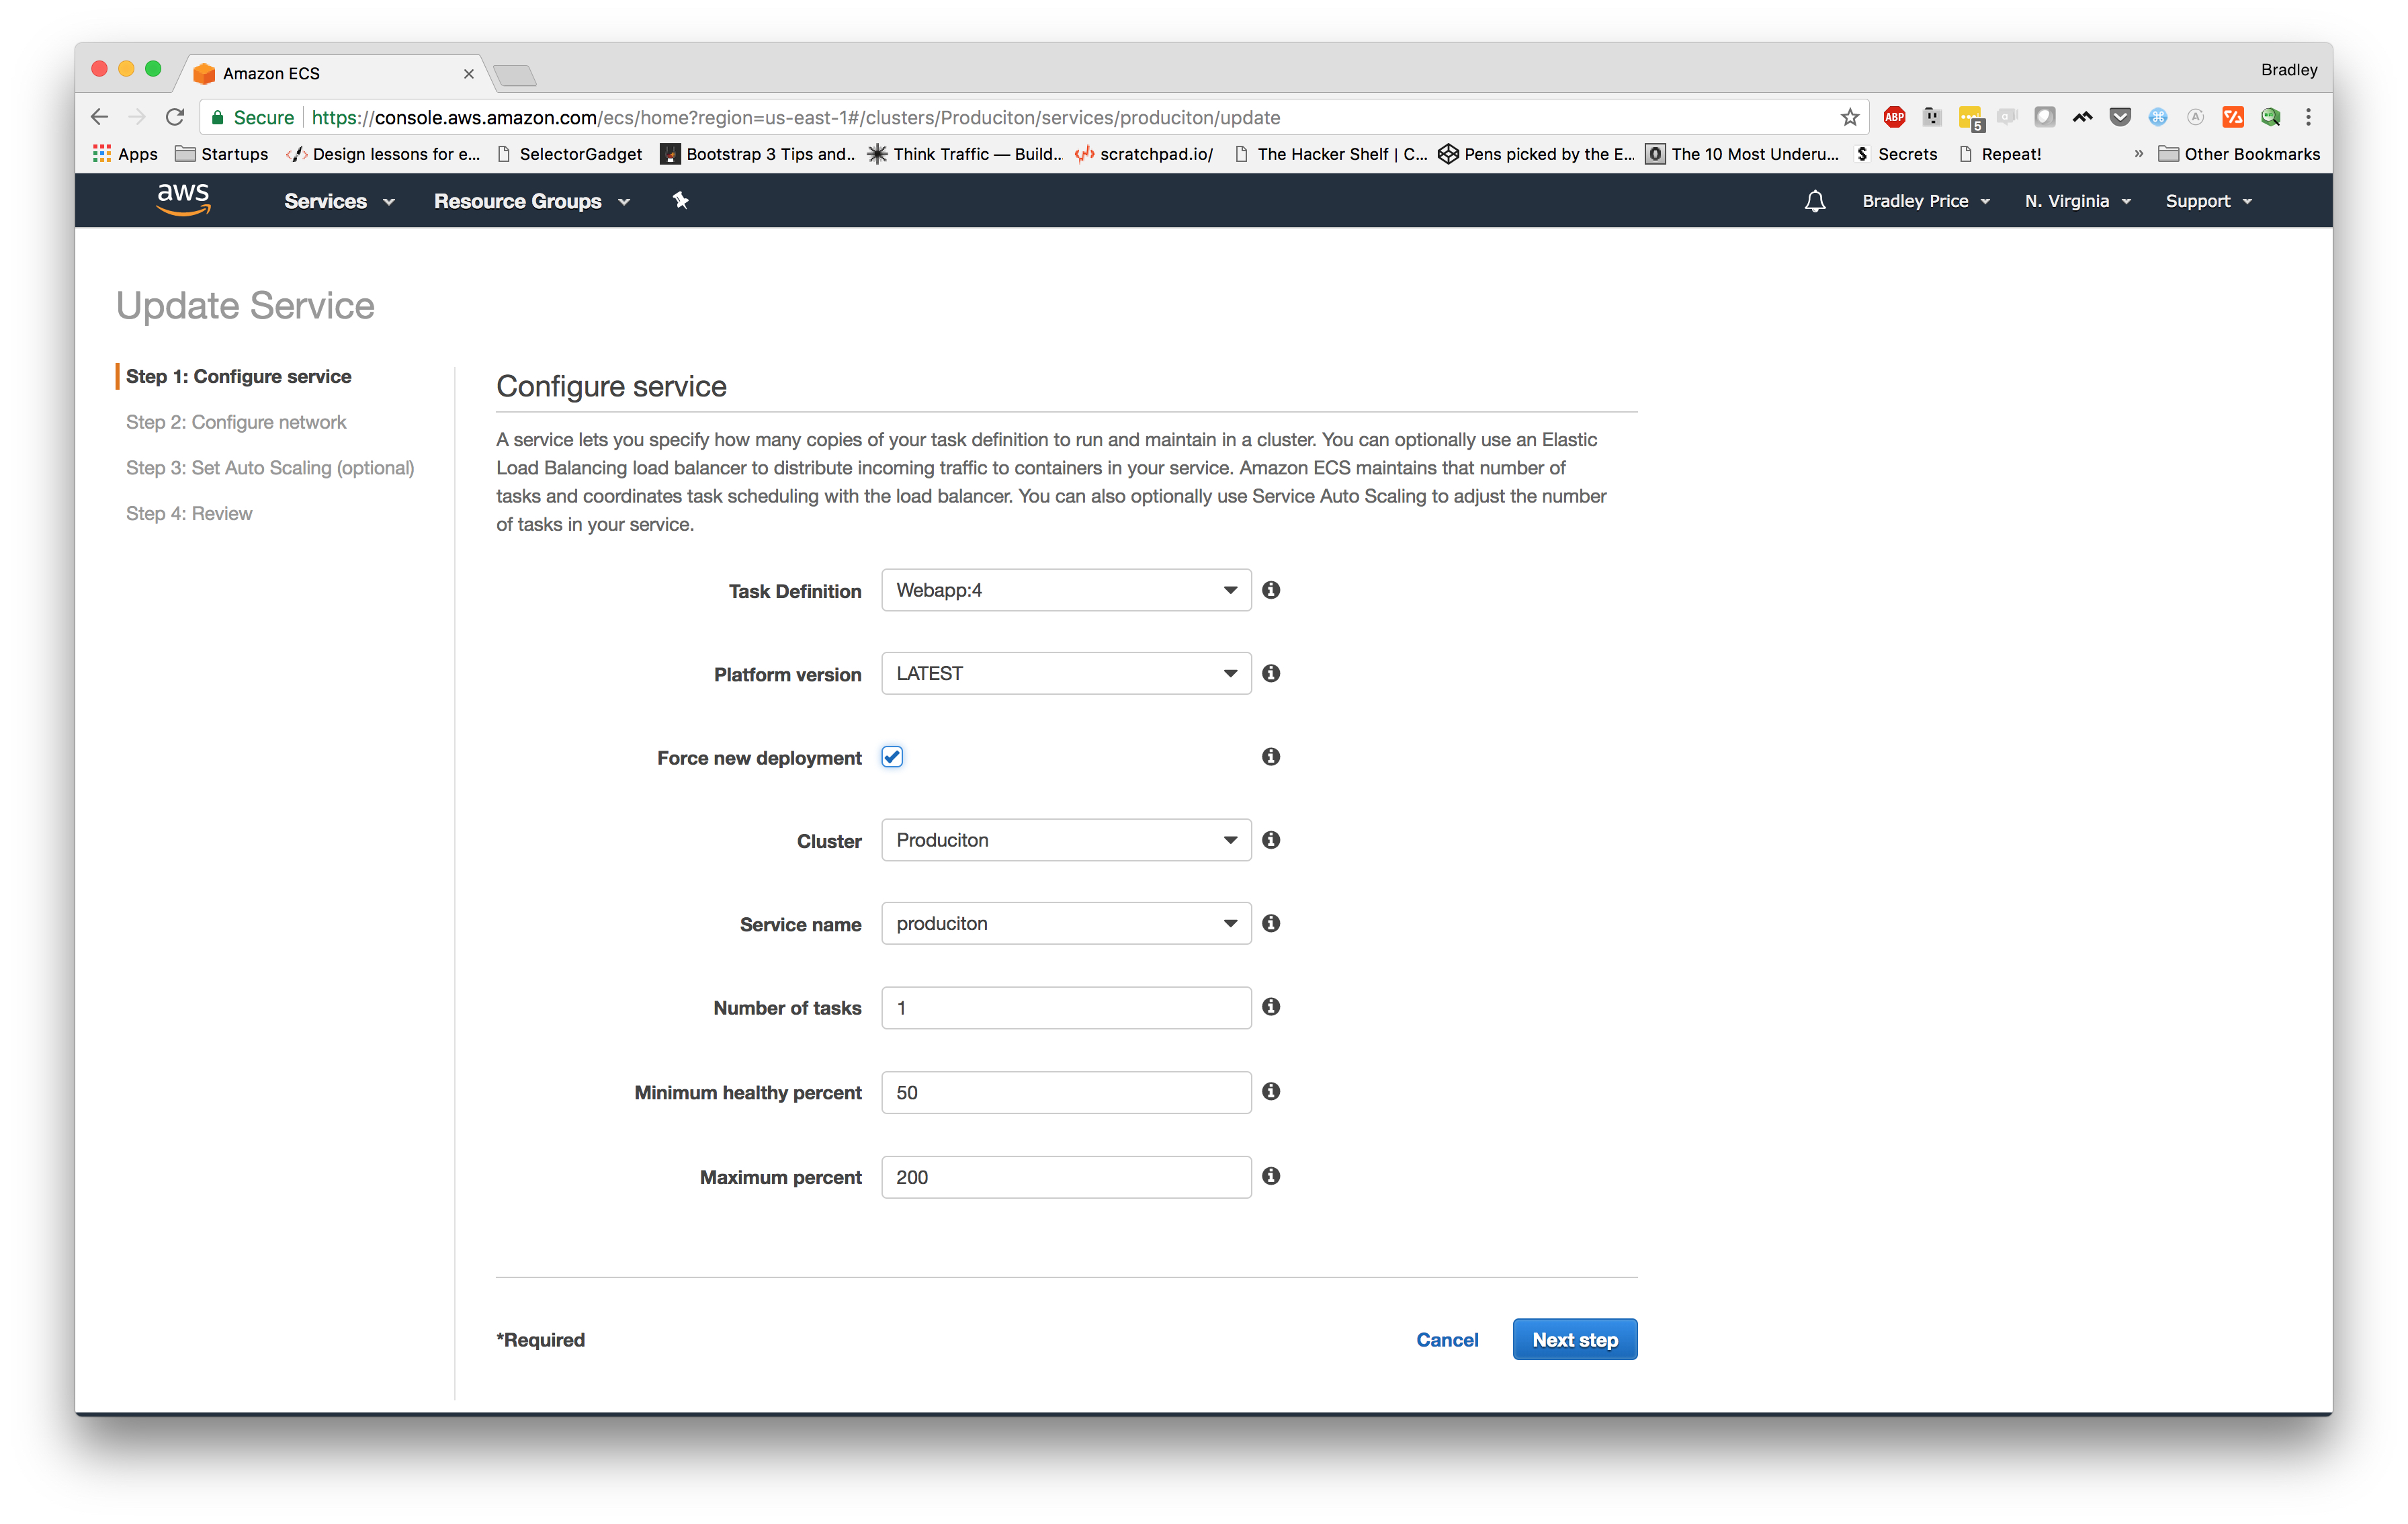Go to Step 3: Set Auto Scaling
This screenshot has width=2408, height=1524.
tap(270, 467)
